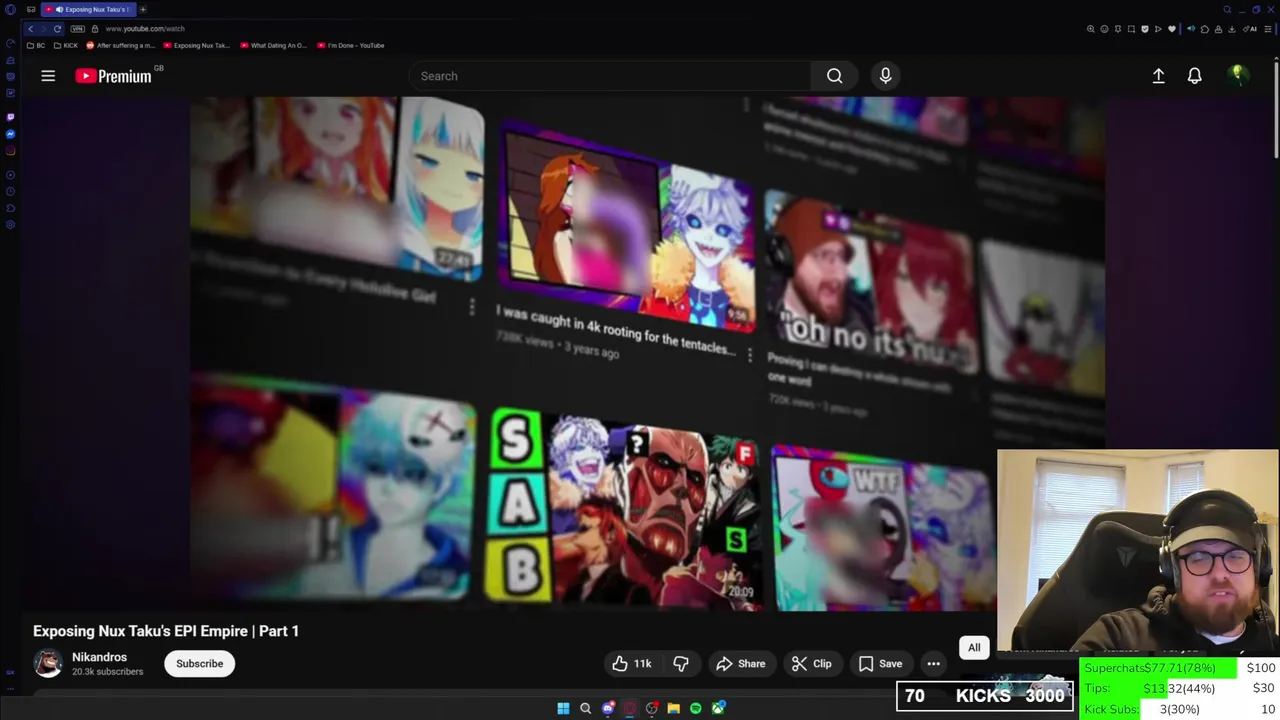Screen dimensions: 1280x720
Task: Click the YouTube search magnifier button
Action: [834, 76]
